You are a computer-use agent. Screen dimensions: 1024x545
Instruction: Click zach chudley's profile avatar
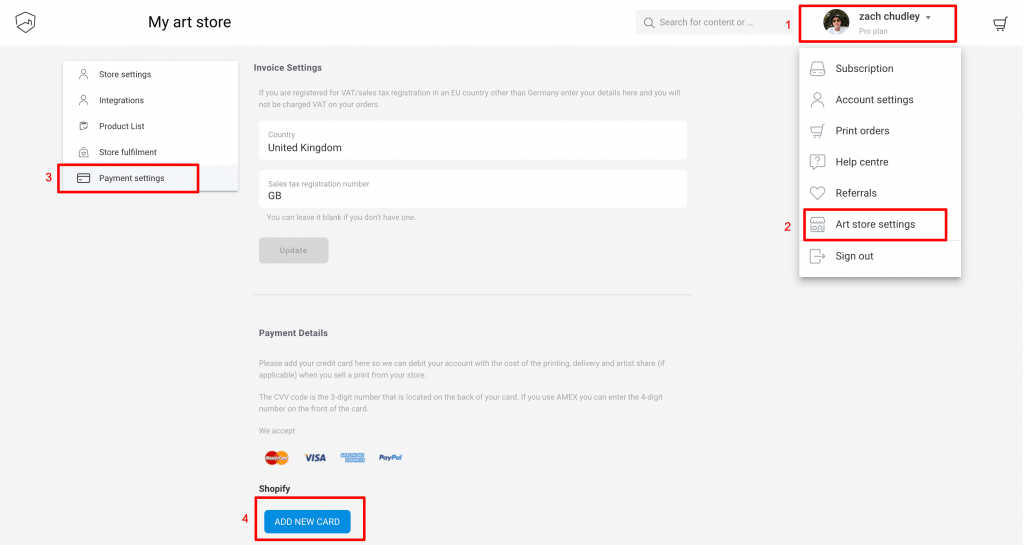pyautogui.click(x=836, y=22)
